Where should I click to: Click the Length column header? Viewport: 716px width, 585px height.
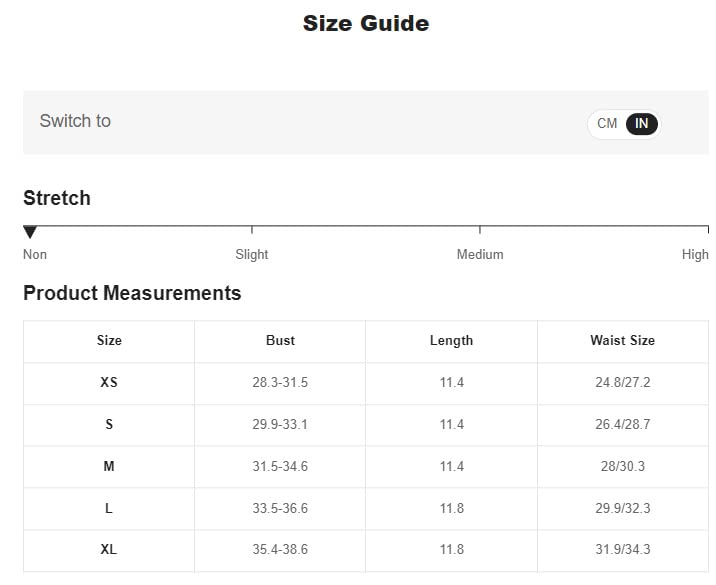(451, 340)
